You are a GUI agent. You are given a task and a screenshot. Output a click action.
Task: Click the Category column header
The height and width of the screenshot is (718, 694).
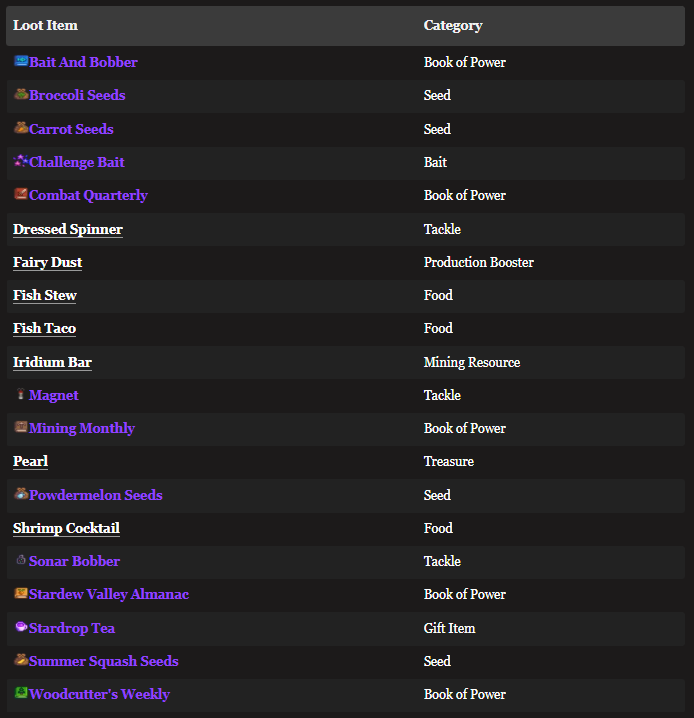pos(453,25)
